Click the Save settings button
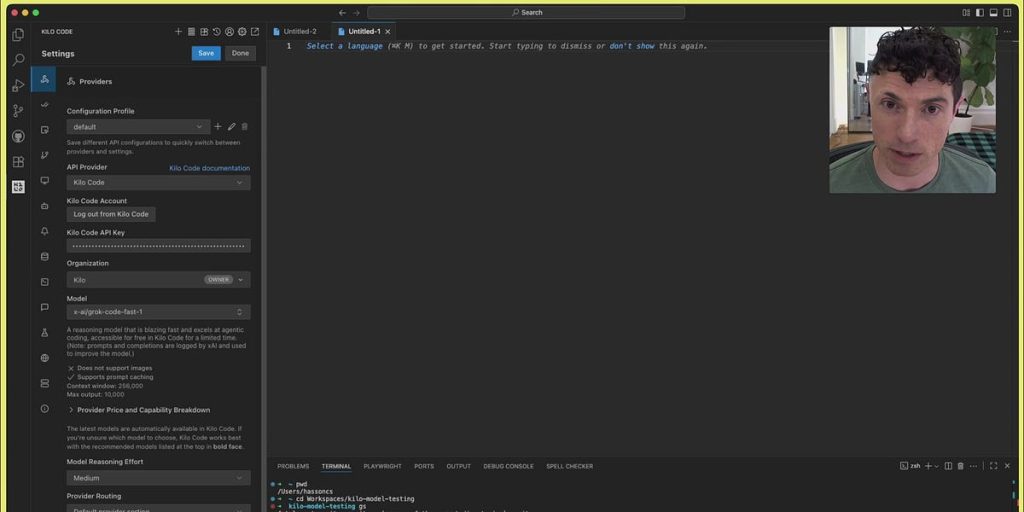The width and height of the screenshot is (1024, 512). click(206, 53)
